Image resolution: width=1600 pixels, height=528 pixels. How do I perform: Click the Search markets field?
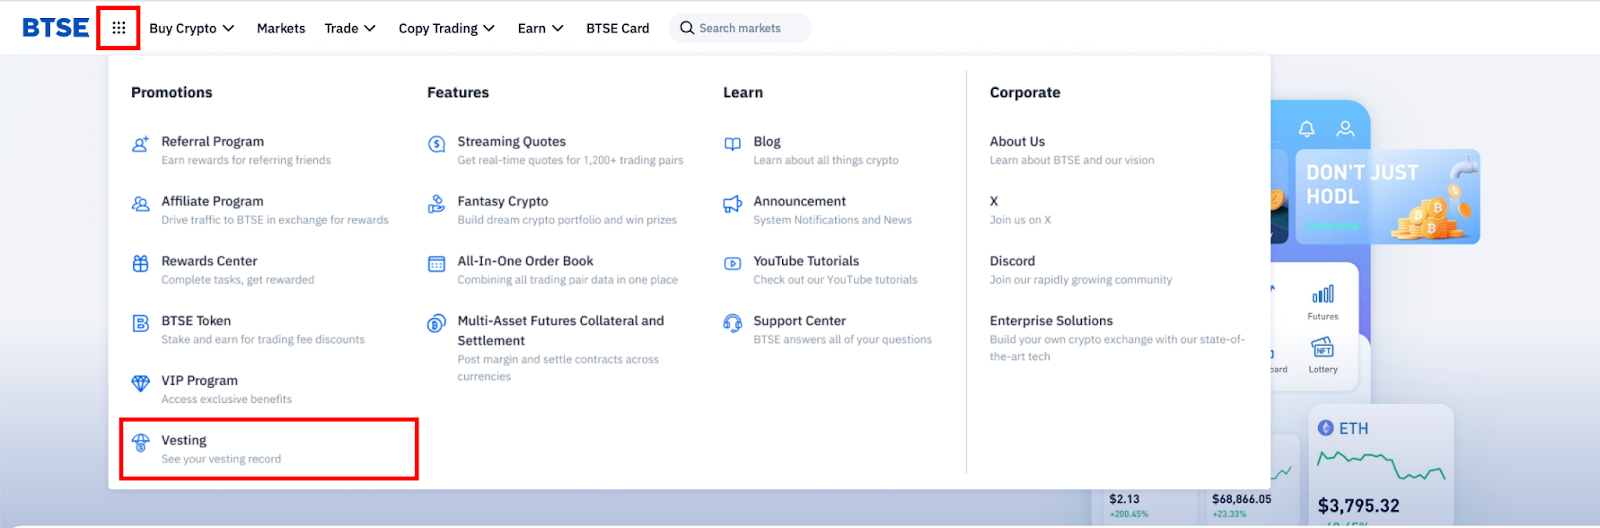click(740, 28)
